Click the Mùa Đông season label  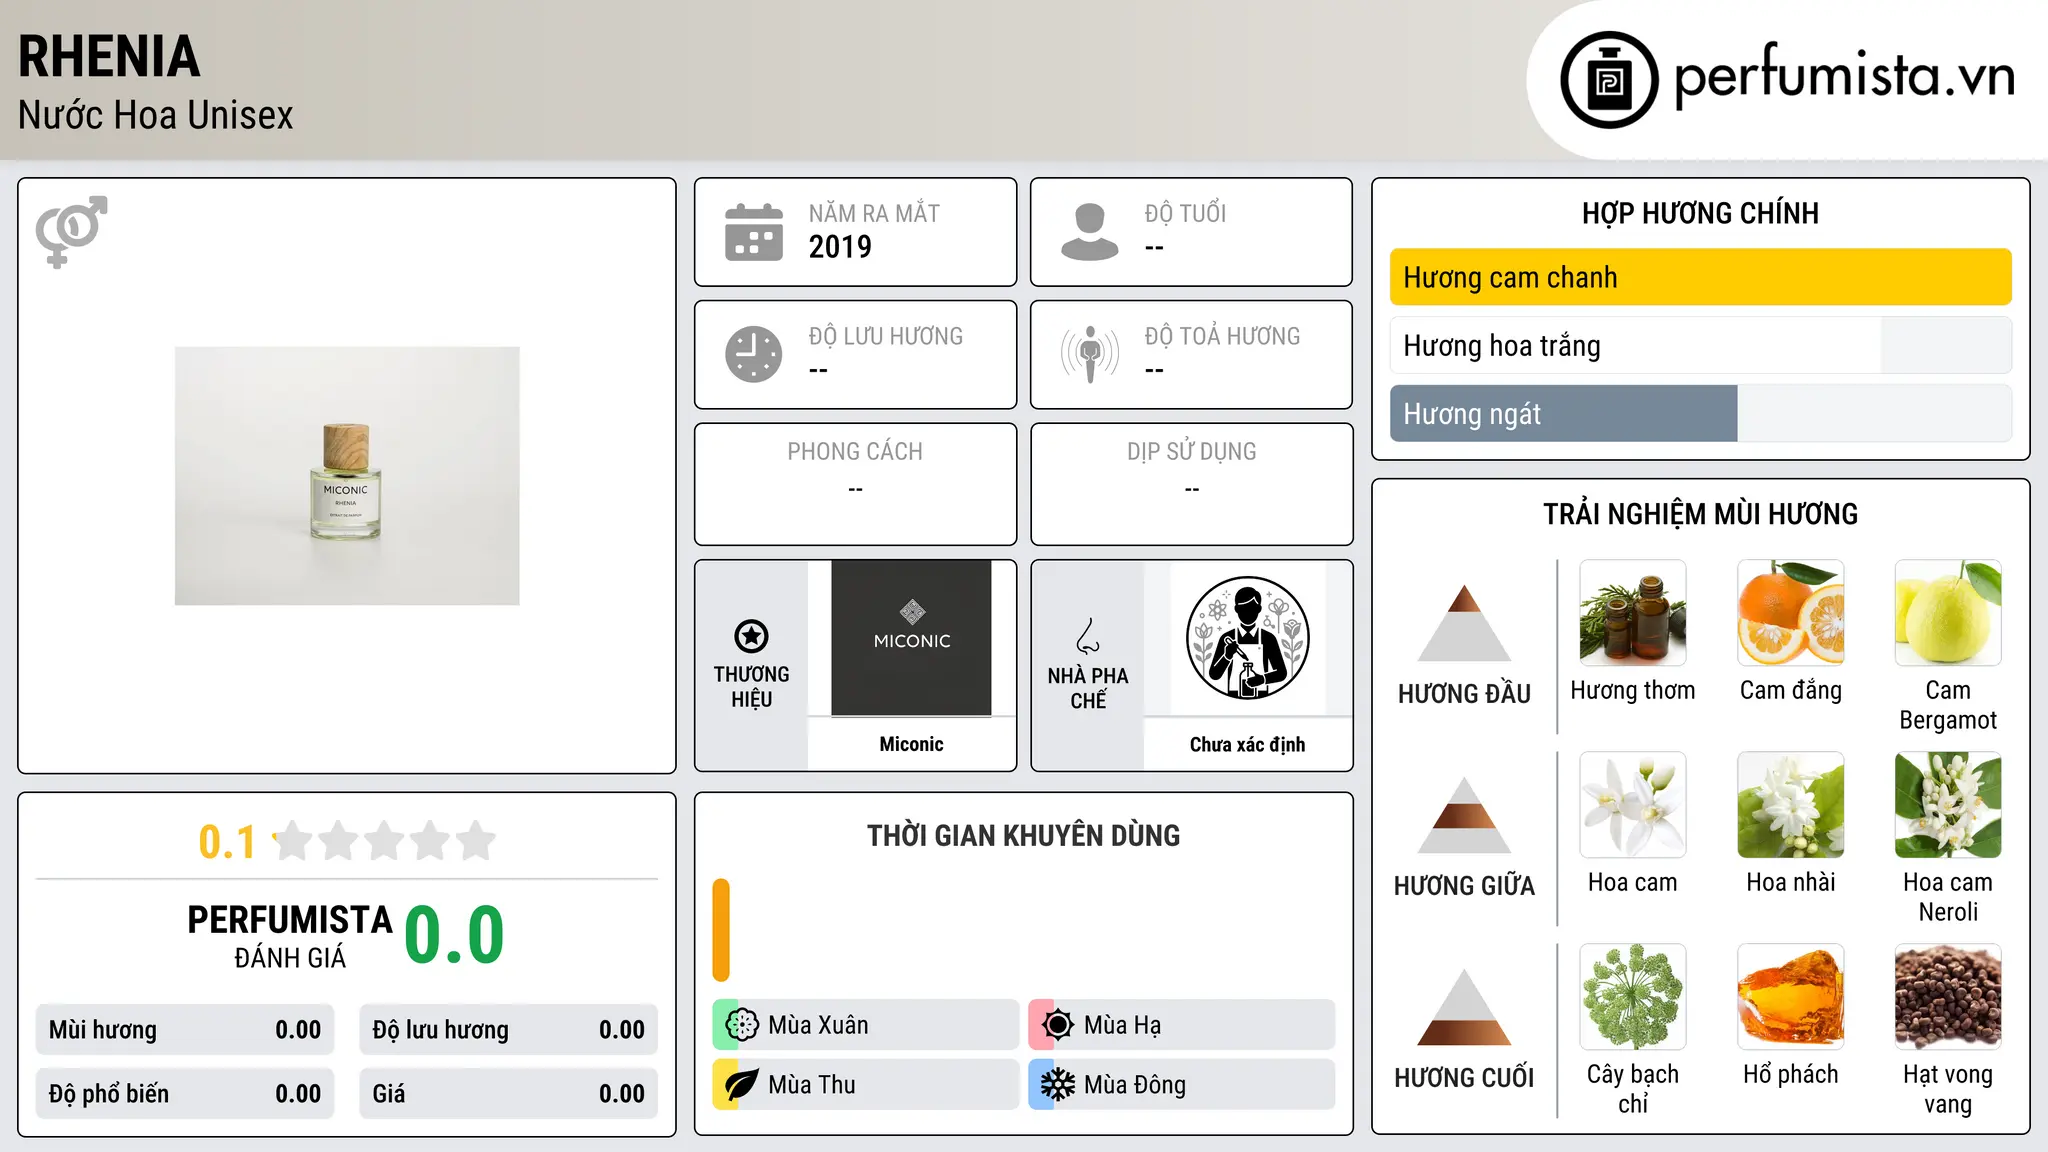1135,1085
